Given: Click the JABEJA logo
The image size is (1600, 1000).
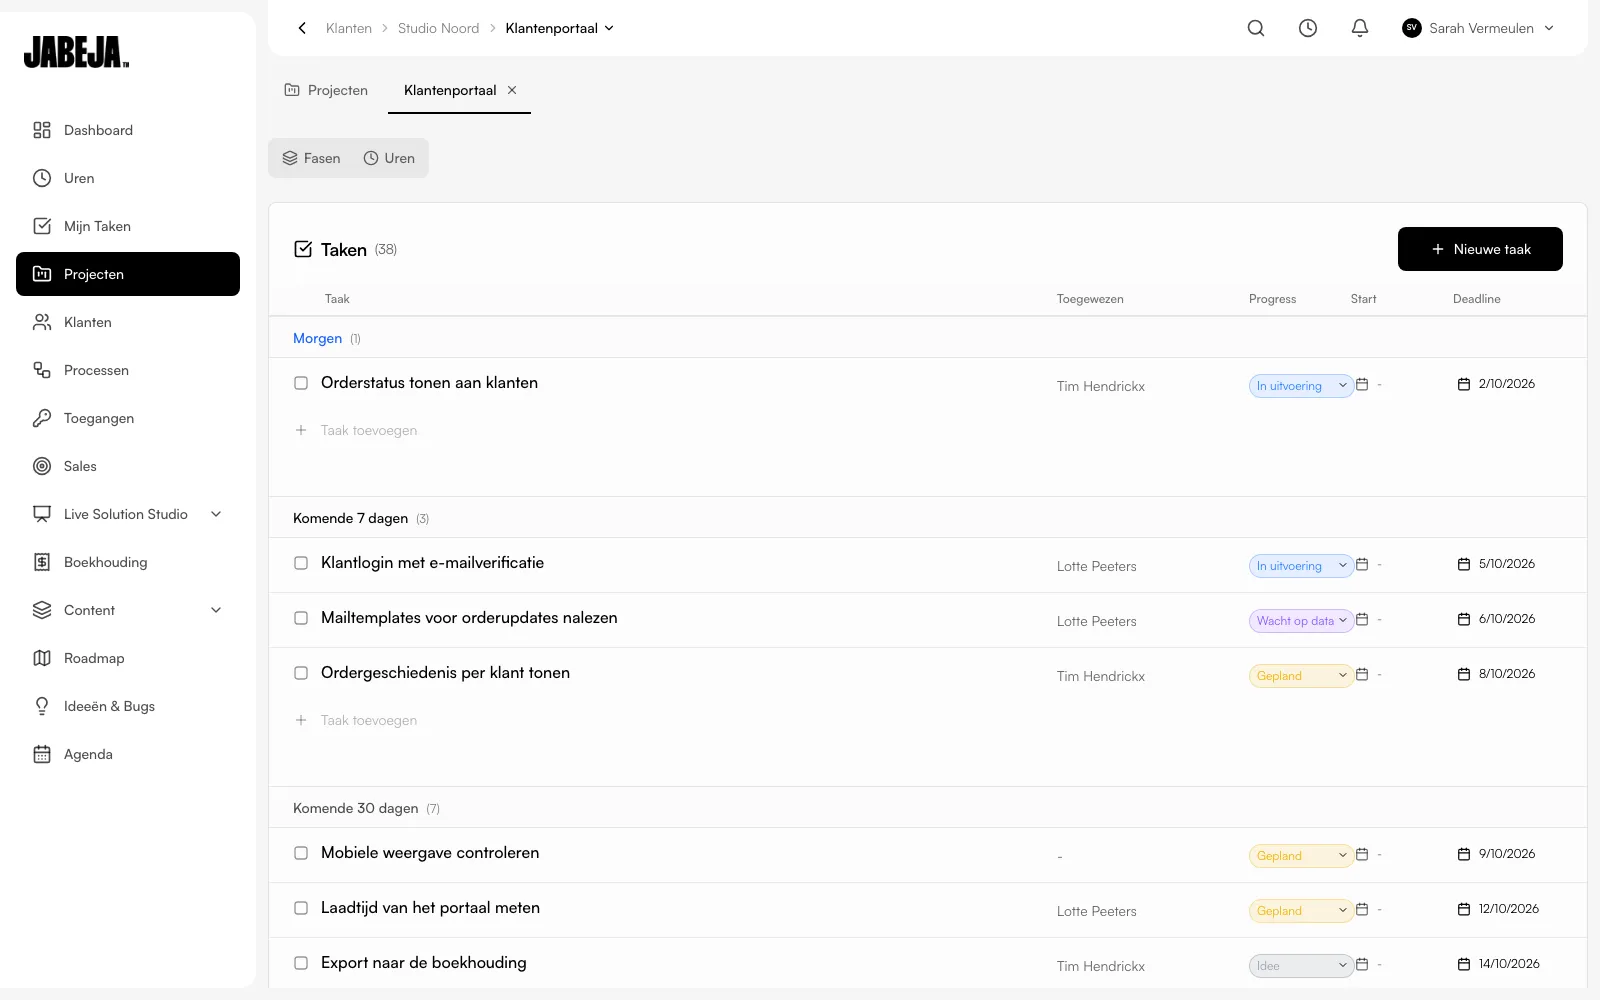Looking at the screenshot, I should coord(77,52).
